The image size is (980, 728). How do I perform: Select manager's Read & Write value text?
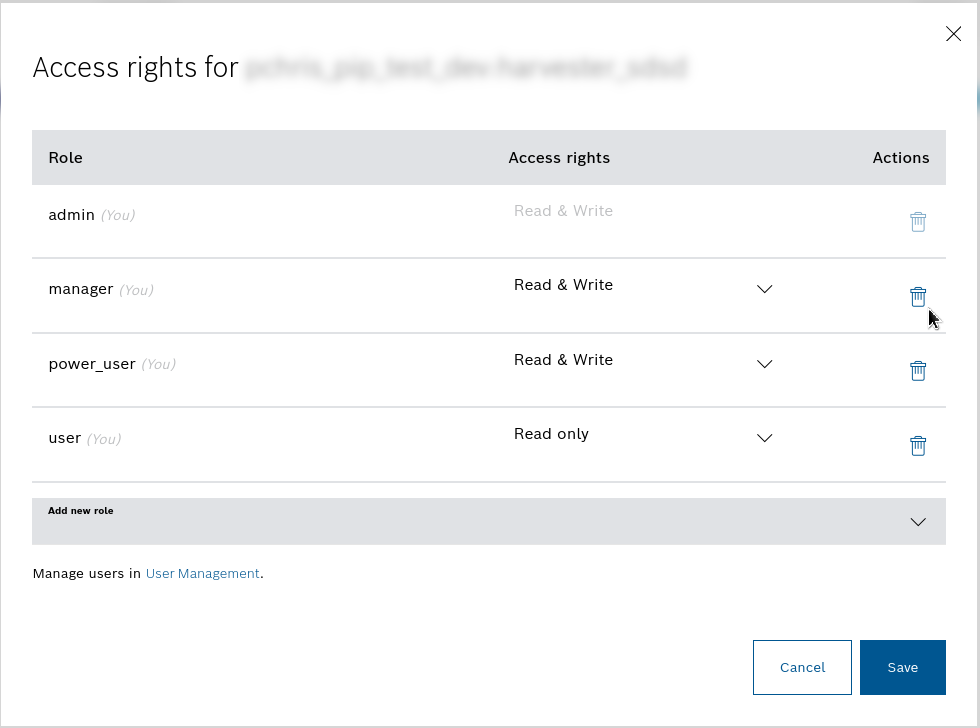point(563,285)
